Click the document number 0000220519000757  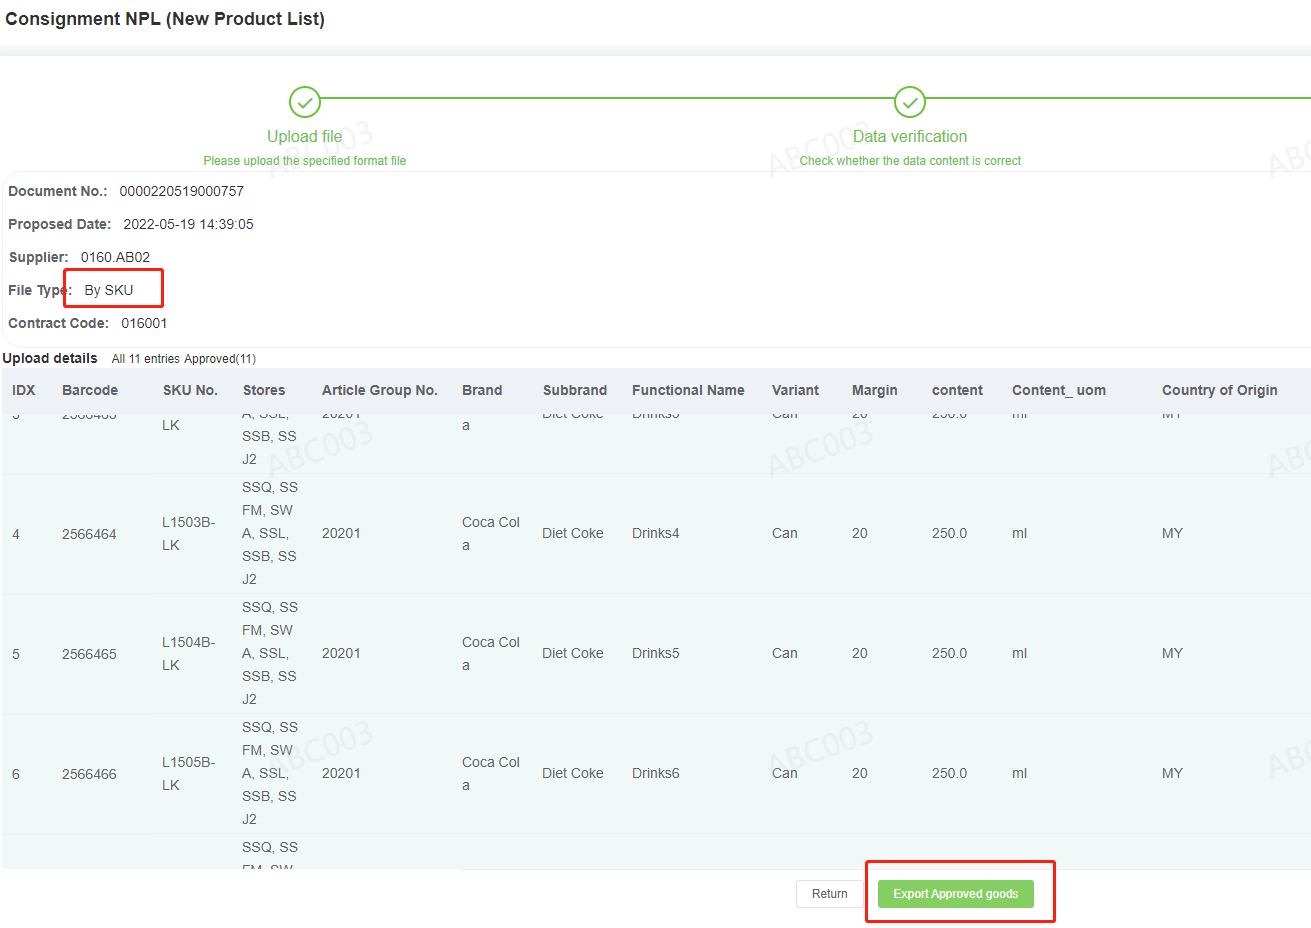coord(181,191)
